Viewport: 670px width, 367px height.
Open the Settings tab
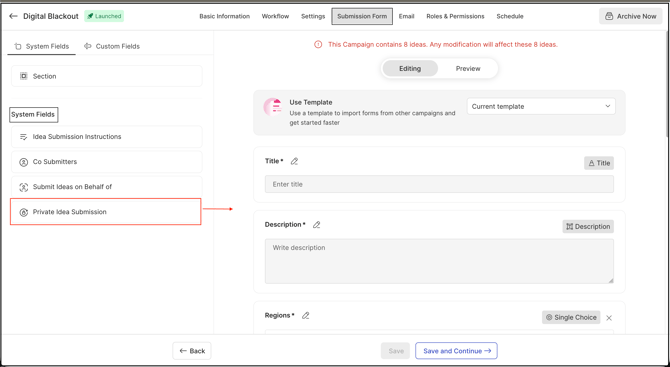tap(313, 16)
